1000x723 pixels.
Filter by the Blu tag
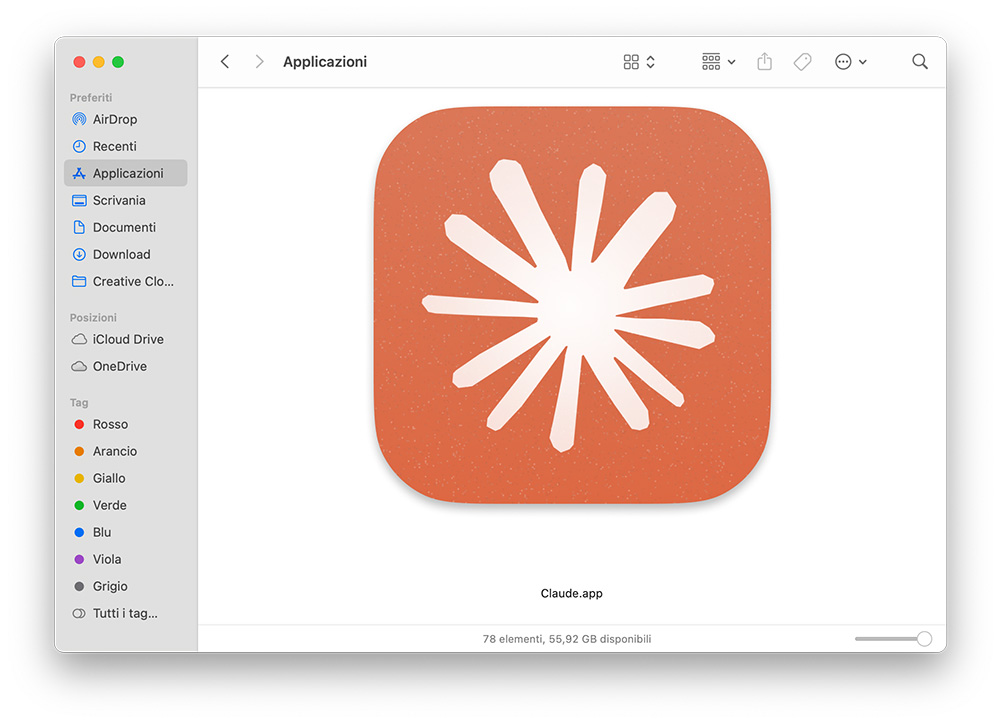click(x=126, y=532)
